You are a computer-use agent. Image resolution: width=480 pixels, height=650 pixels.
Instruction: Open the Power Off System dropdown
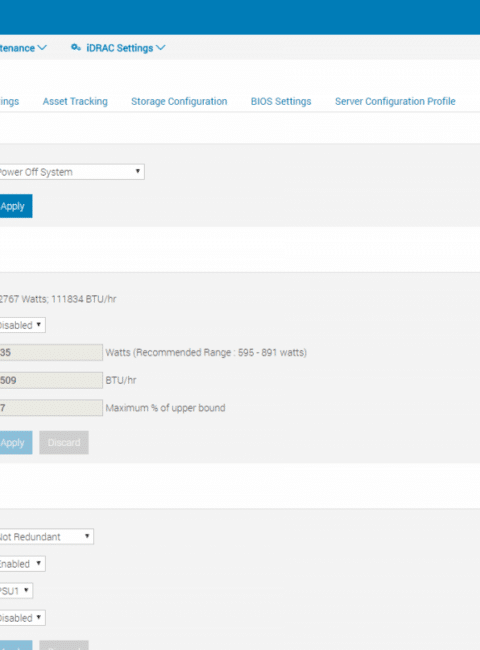point(71,172)
